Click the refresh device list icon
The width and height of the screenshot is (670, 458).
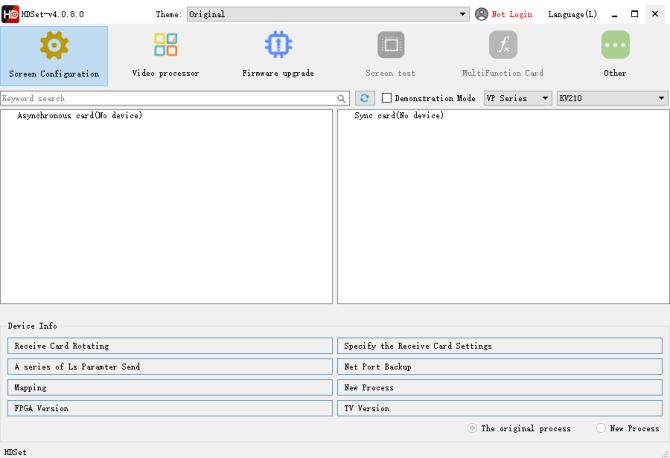[x=365, y=99]
